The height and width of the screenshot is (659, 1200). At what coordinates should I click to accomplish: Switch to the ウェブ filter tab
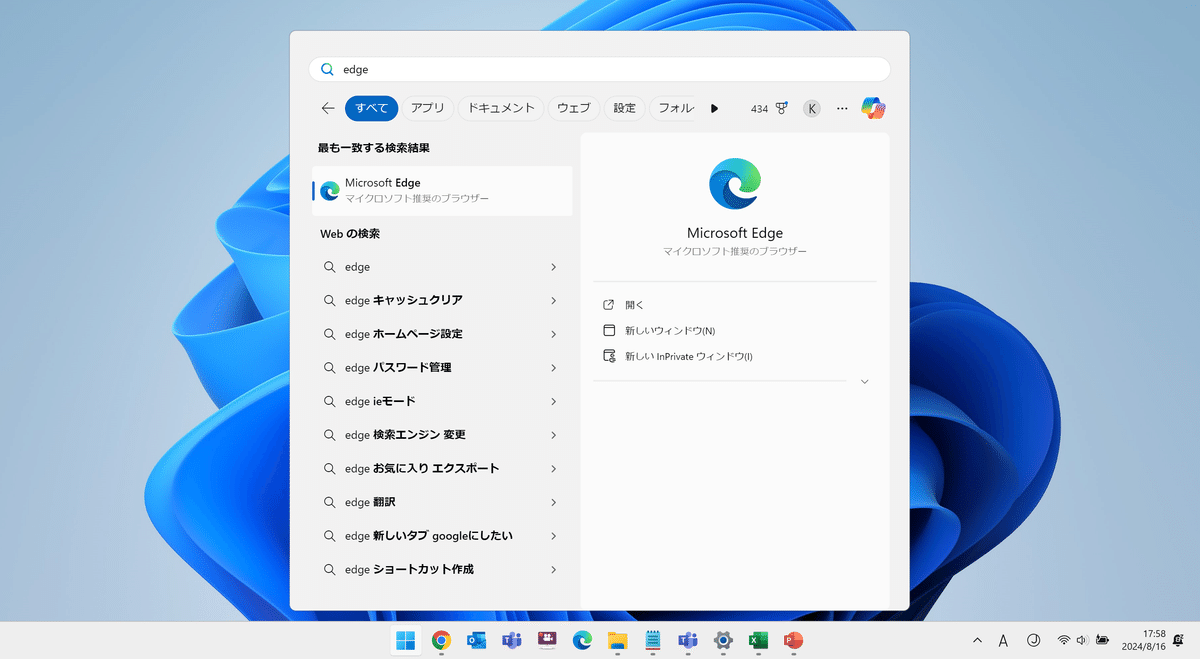point(574,108)
